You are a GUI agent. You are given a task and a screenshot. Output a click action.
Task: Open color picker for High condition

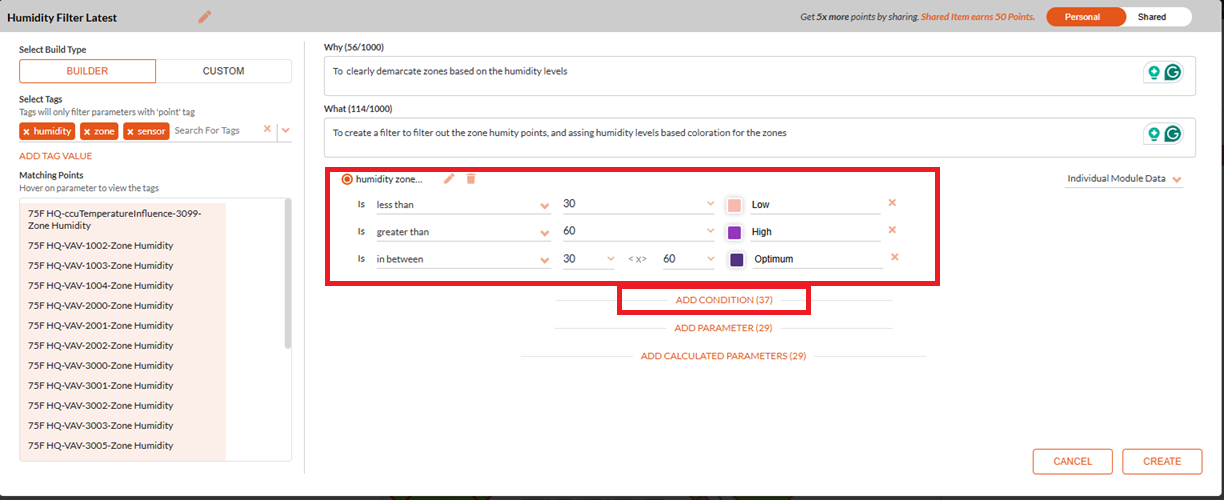click(x=734, y=232)
